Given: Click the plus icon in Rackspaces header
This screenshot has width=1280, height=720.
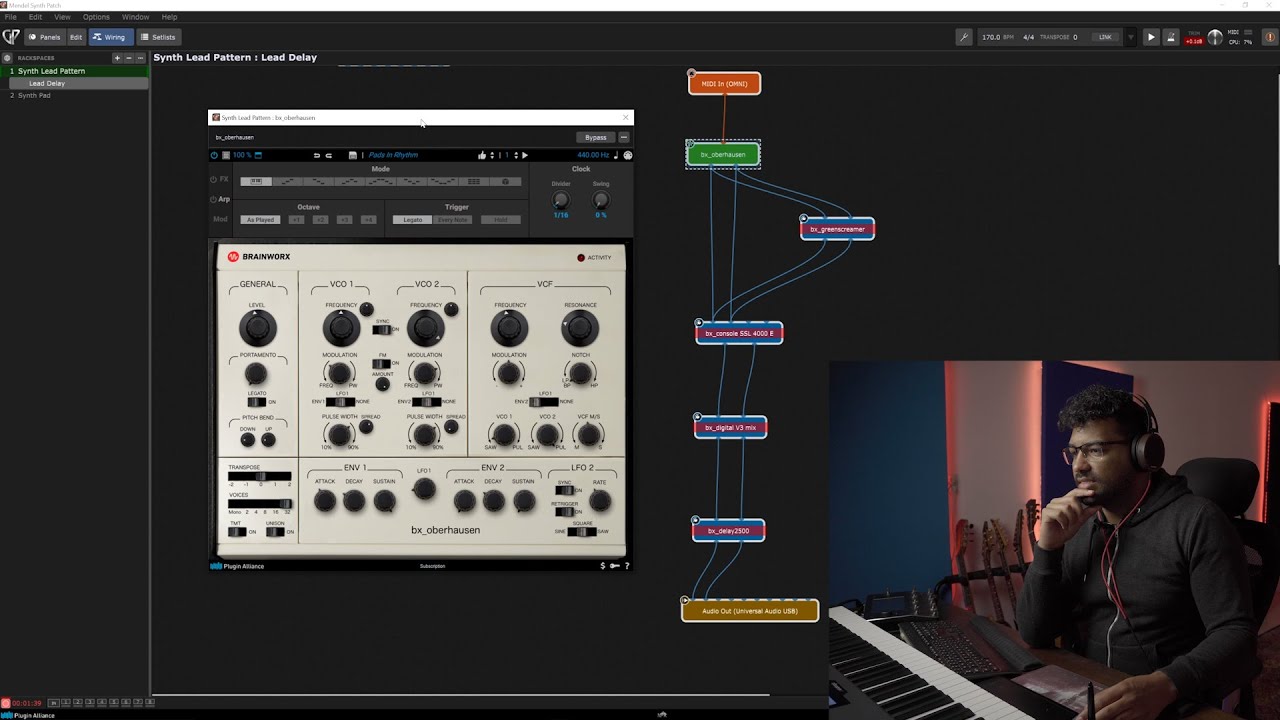Looking at the screenshot, I should [x=117, y=58].
